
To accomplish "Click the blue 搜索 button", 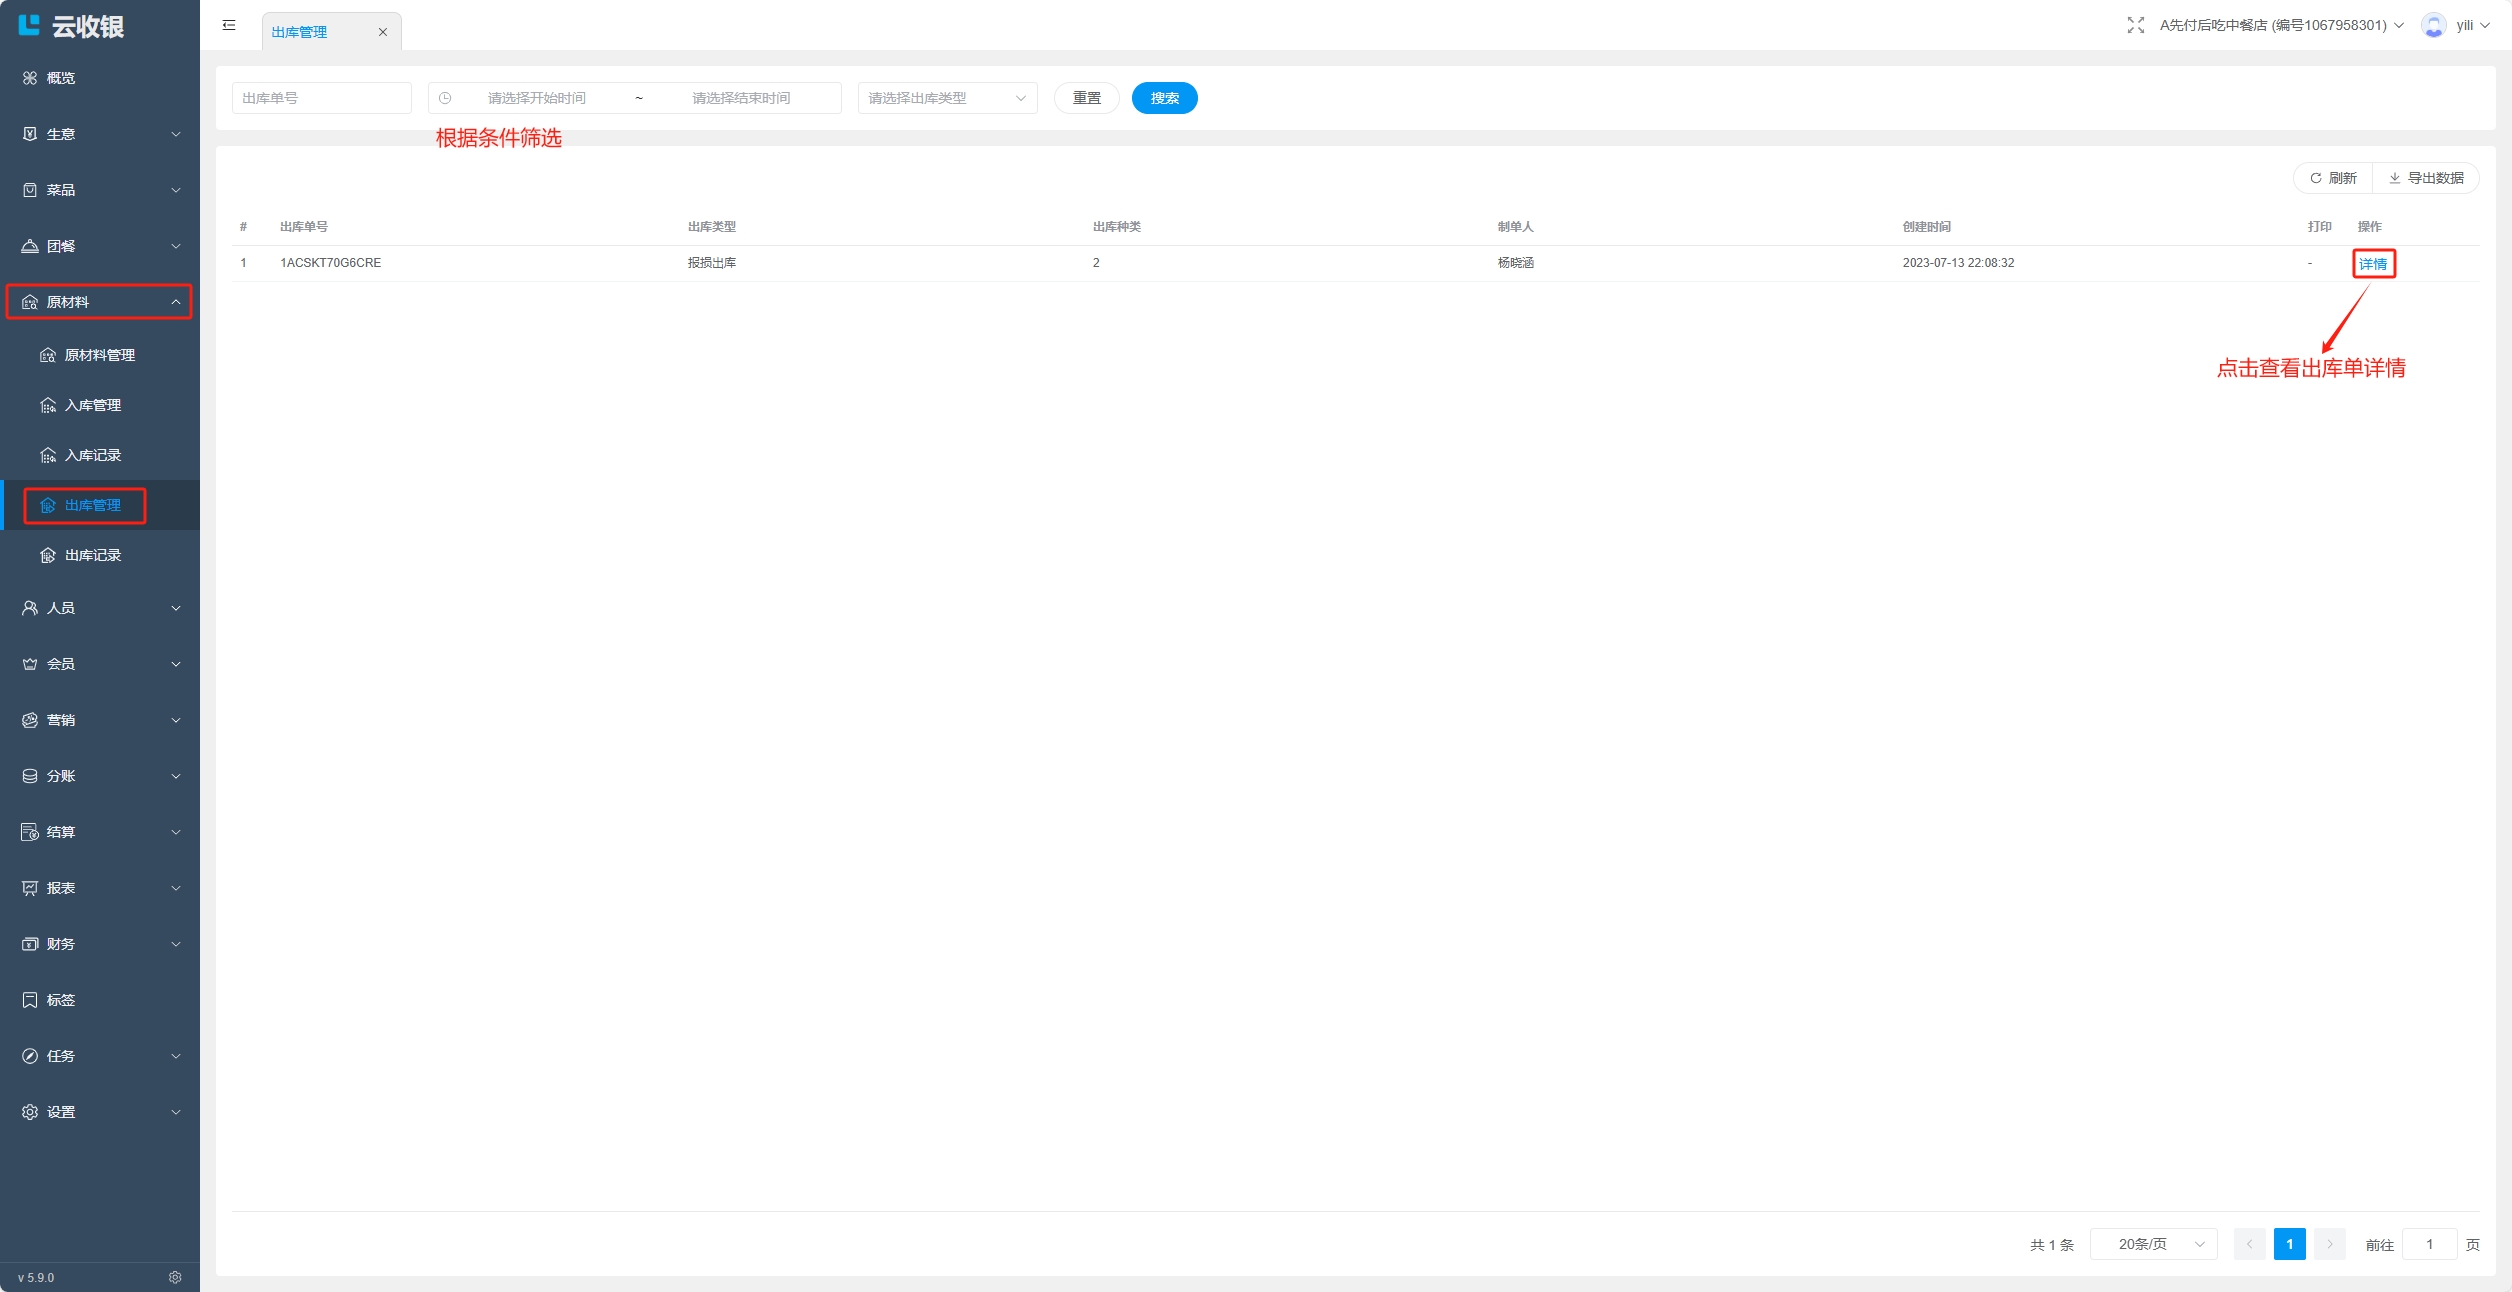I will point(1164,98).
